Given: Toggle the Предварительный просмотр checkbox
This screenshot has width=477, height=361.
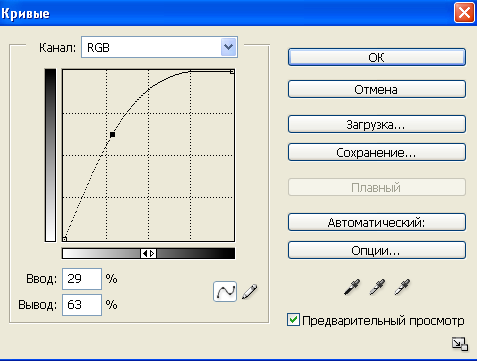Looking at the screenshot, I should (293, 320).
